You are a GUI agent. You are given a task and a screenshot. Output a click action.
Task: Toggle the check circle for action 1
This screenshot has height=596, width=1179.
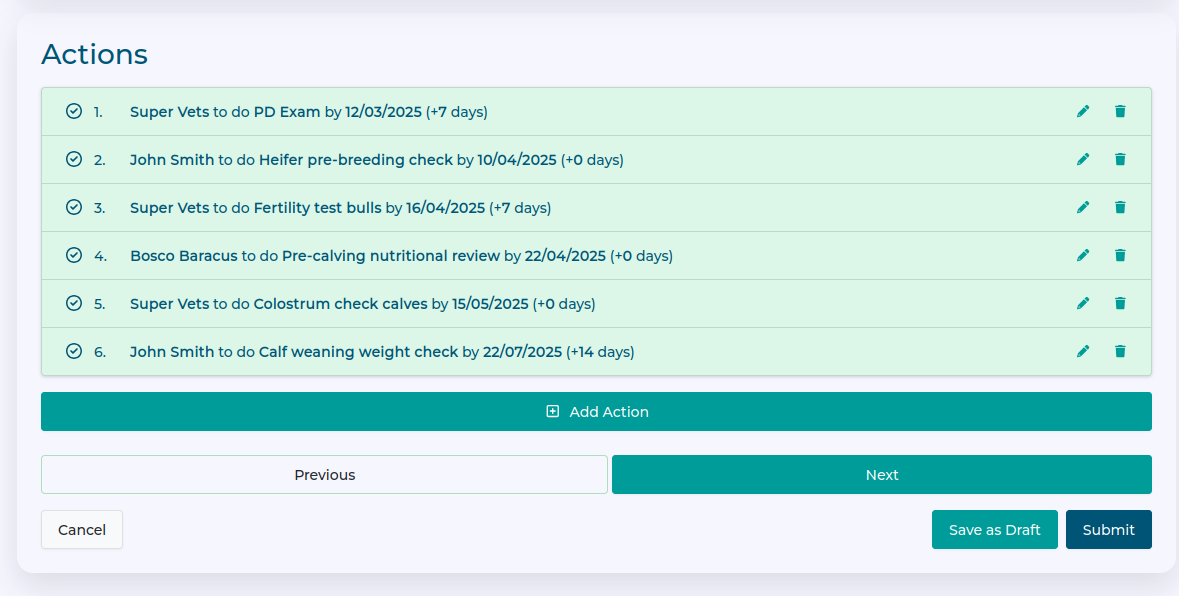[x=73, y=111]
